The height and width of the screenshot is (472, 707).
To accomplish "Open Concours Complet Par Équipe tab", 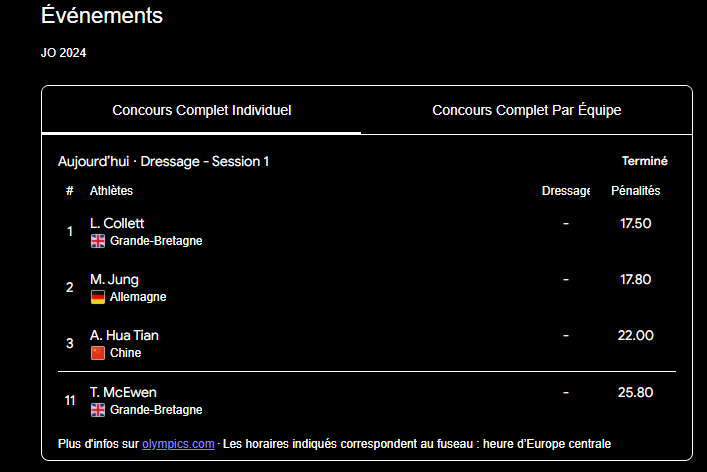I will (x=526, y=110).
